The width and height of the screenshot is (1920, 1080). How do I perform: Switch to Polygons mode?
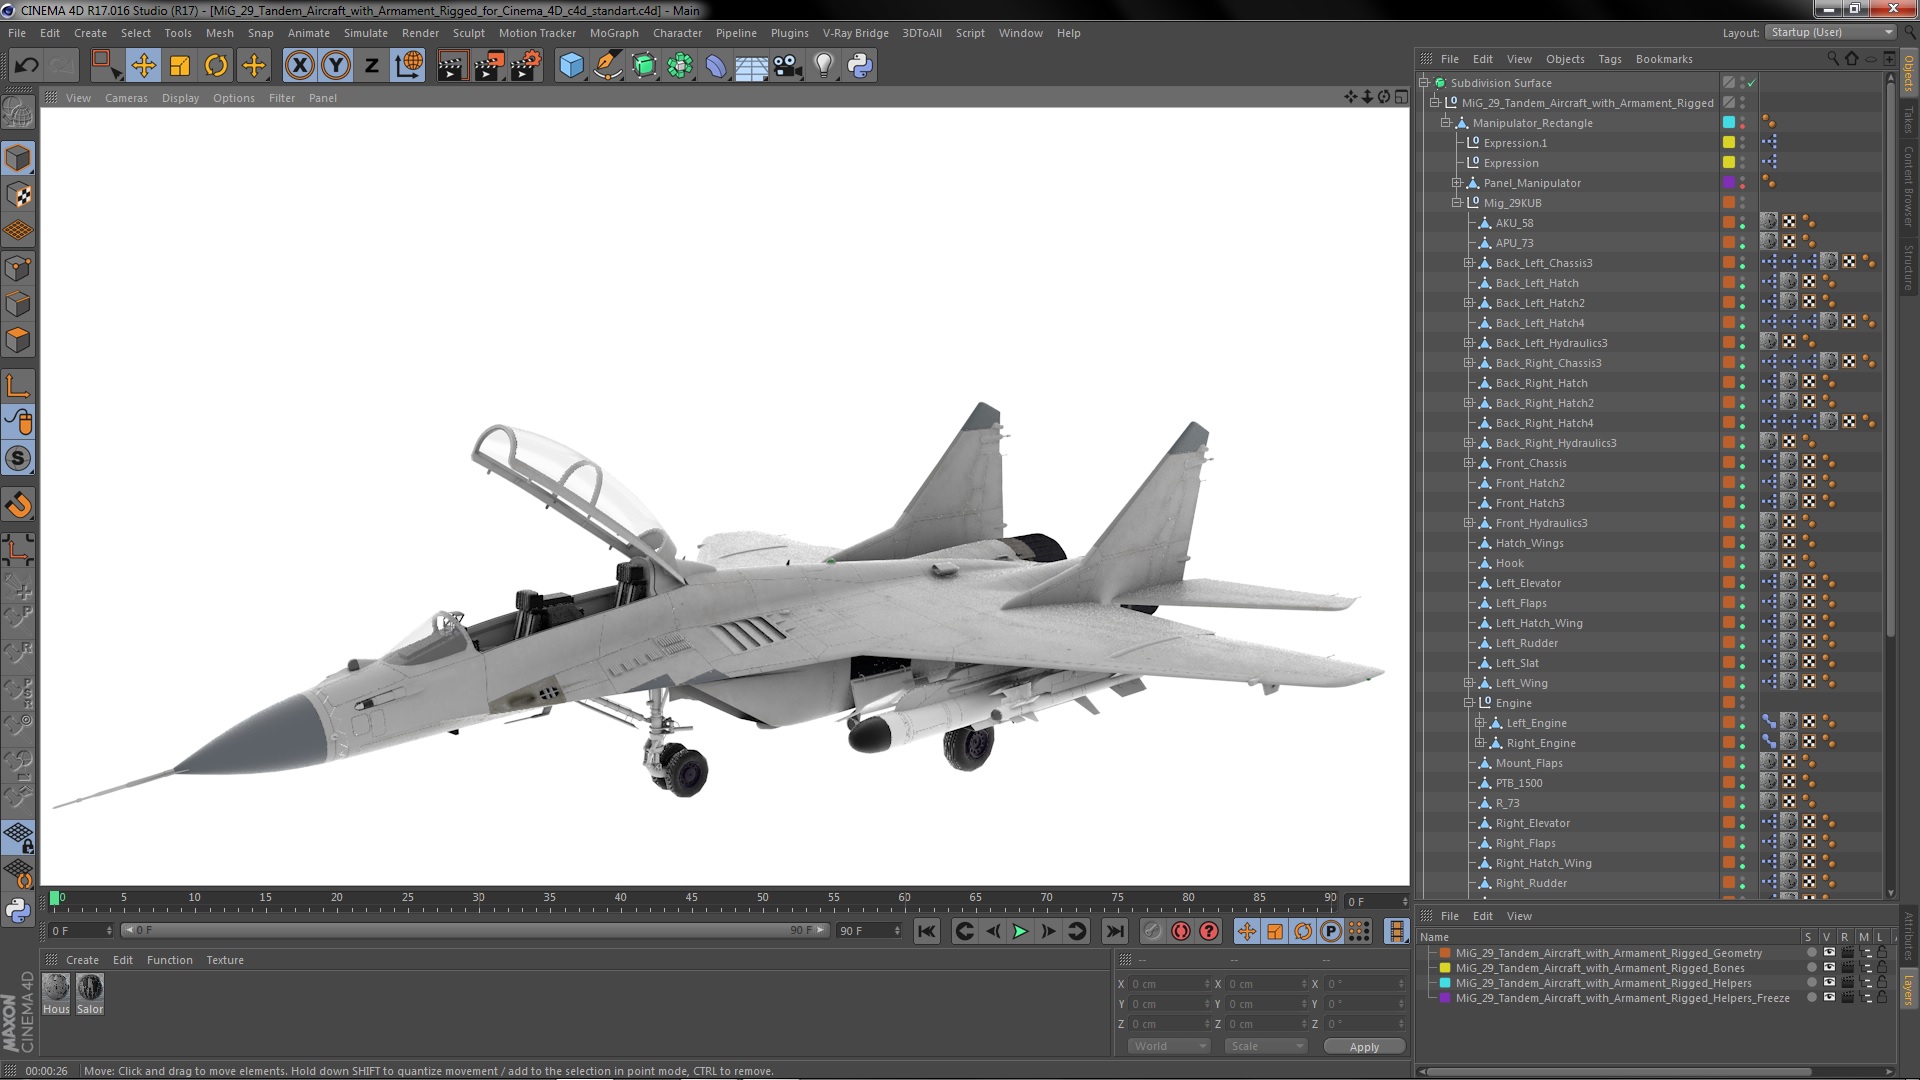click(18, 341)
